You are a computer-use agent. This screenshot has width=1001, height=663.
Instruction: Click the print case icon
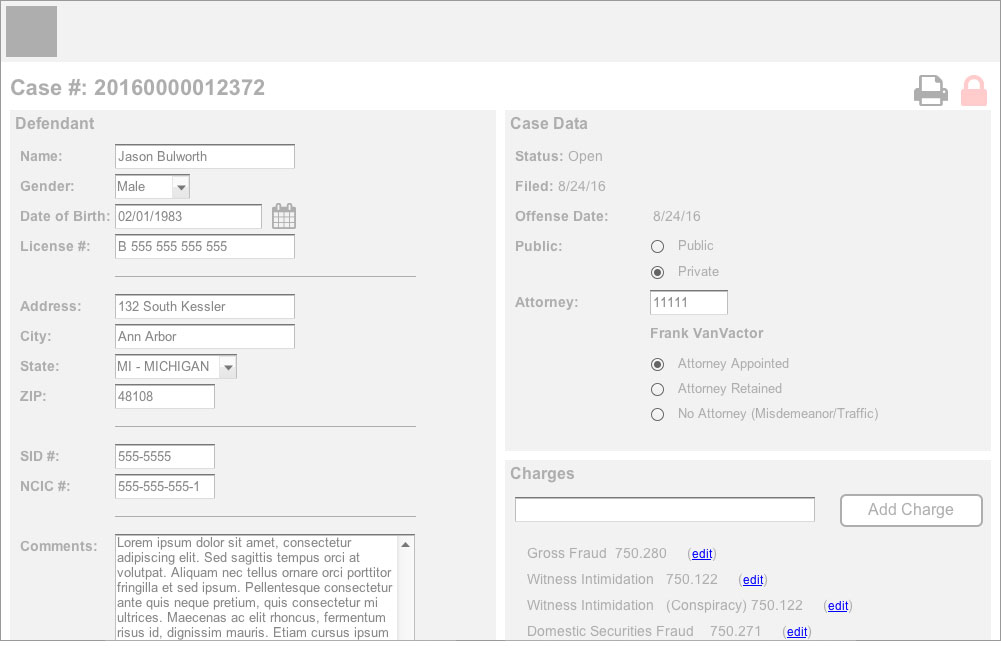click(930, 91)
